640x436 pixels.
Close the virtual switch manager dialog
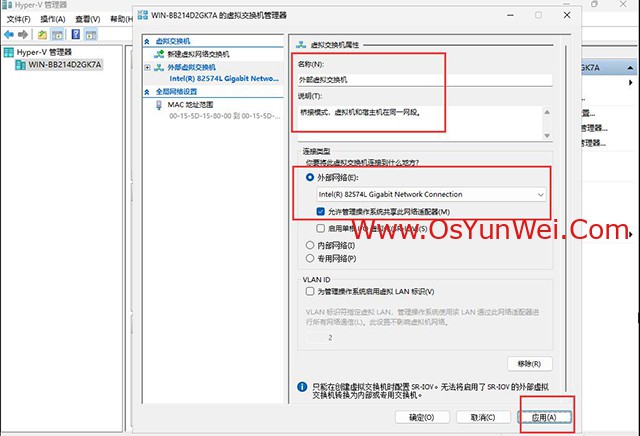coord(567,15)
